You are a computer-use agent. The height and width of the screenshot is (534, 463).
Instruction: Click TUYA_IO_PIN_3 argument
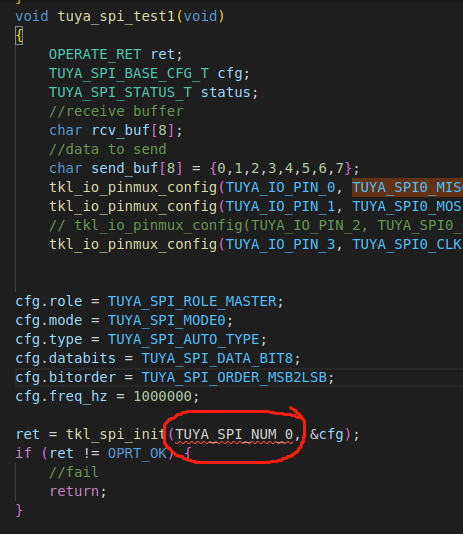tap(281, 245)
